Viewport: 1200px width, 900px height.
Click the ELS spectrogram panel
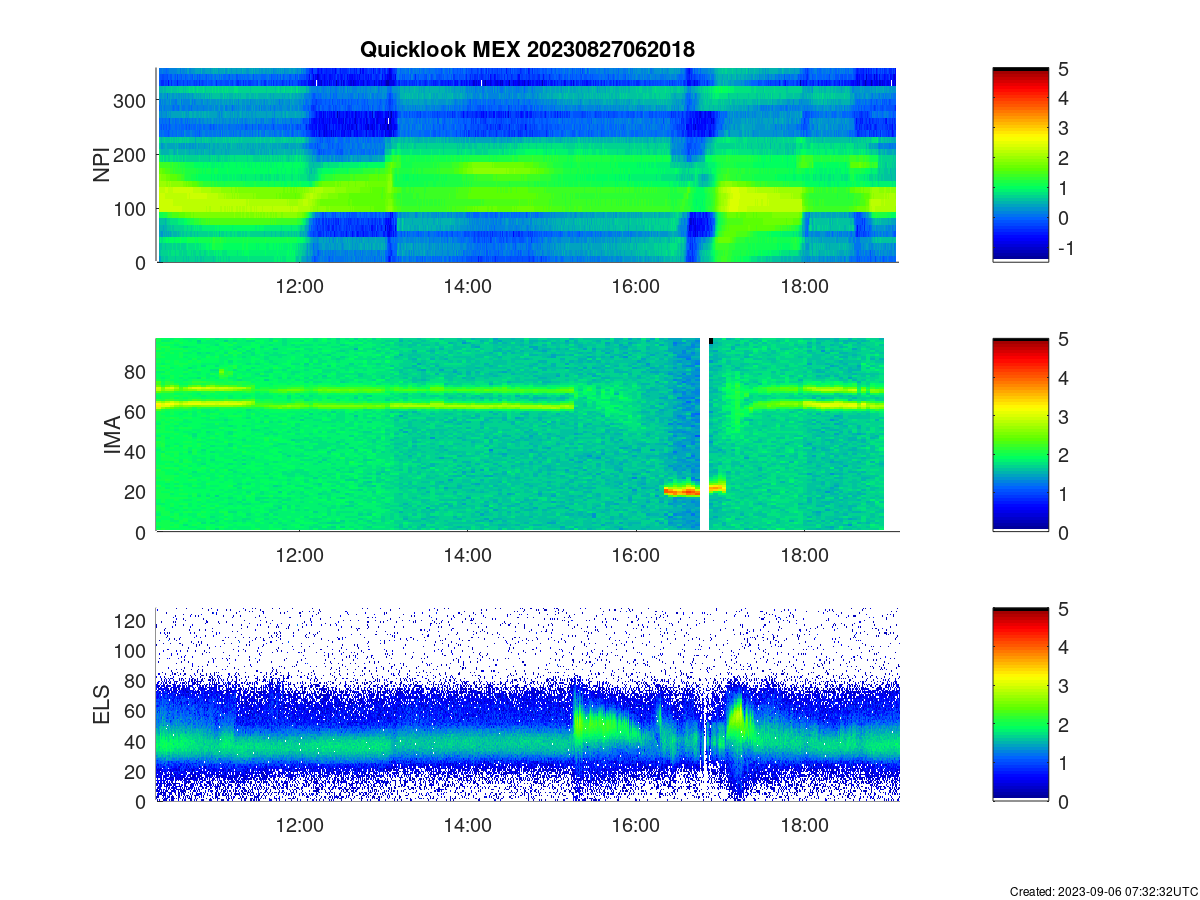point(527,705)
